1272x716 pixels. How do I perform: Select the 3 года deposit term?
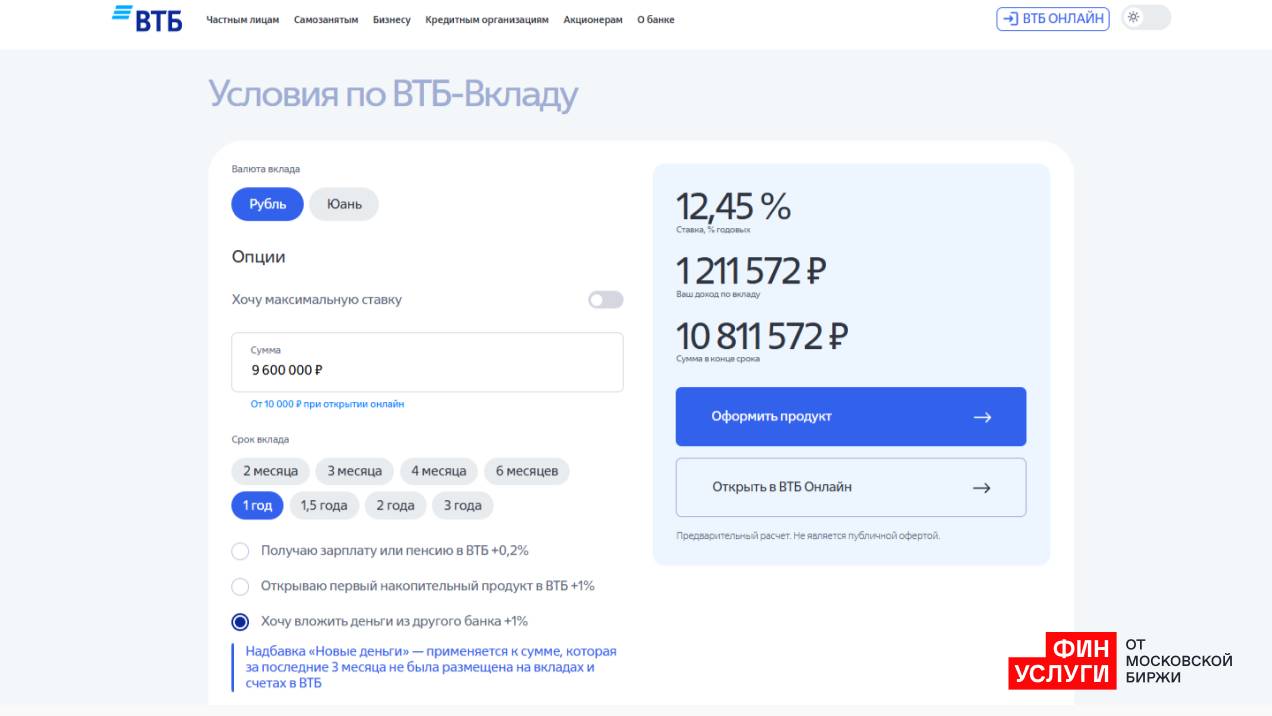click(x=462, y=506)
